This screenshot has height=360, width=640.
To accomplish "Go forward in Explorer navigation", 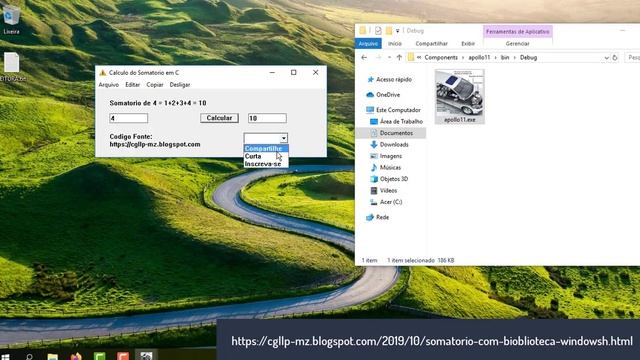I will coord(378,58).
